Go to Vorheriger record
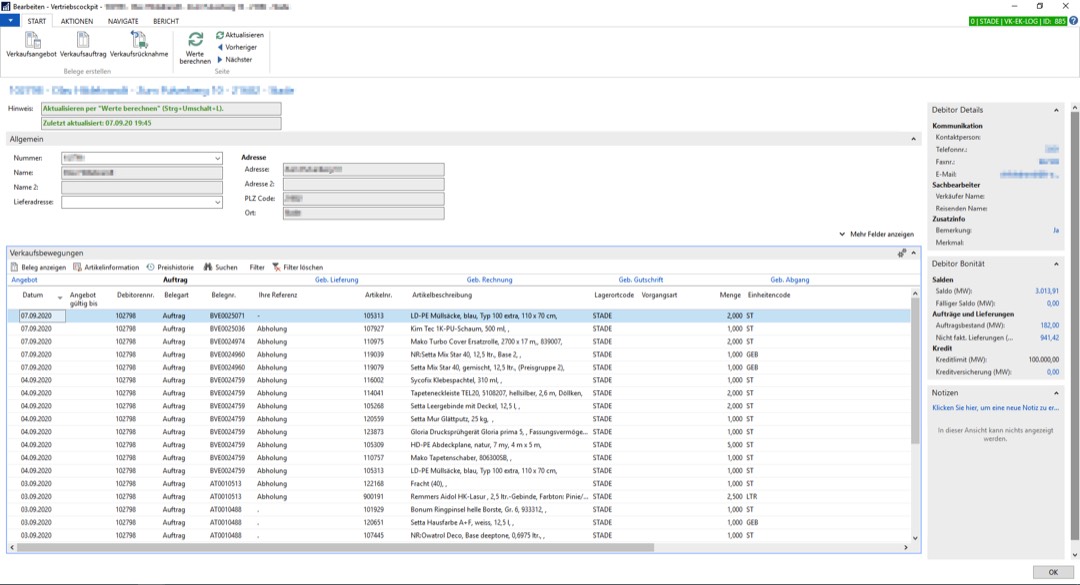This screenshot has height=585, width=1080. tap(237, 47)
